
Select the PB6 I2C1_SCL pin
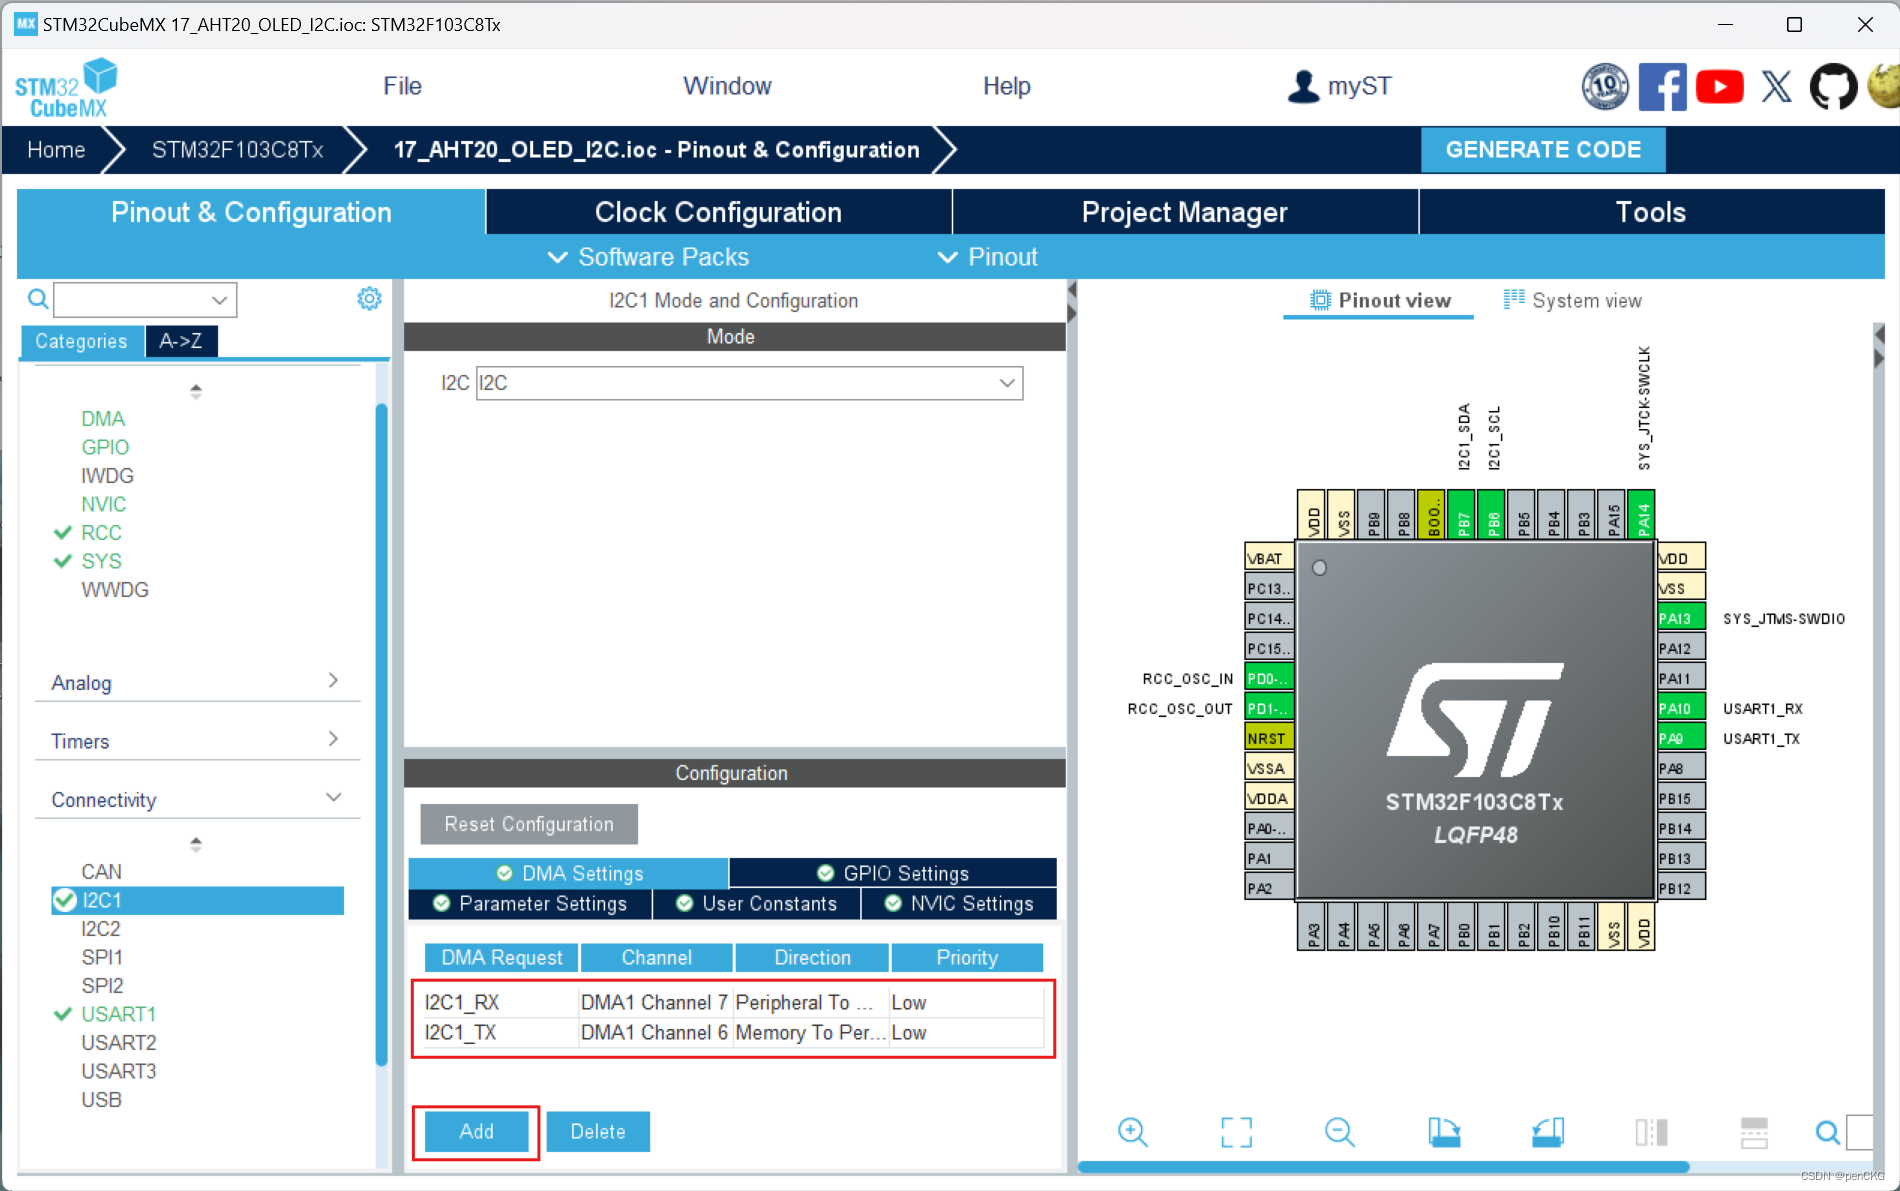pyautogui.click(x=1491, y=515)
